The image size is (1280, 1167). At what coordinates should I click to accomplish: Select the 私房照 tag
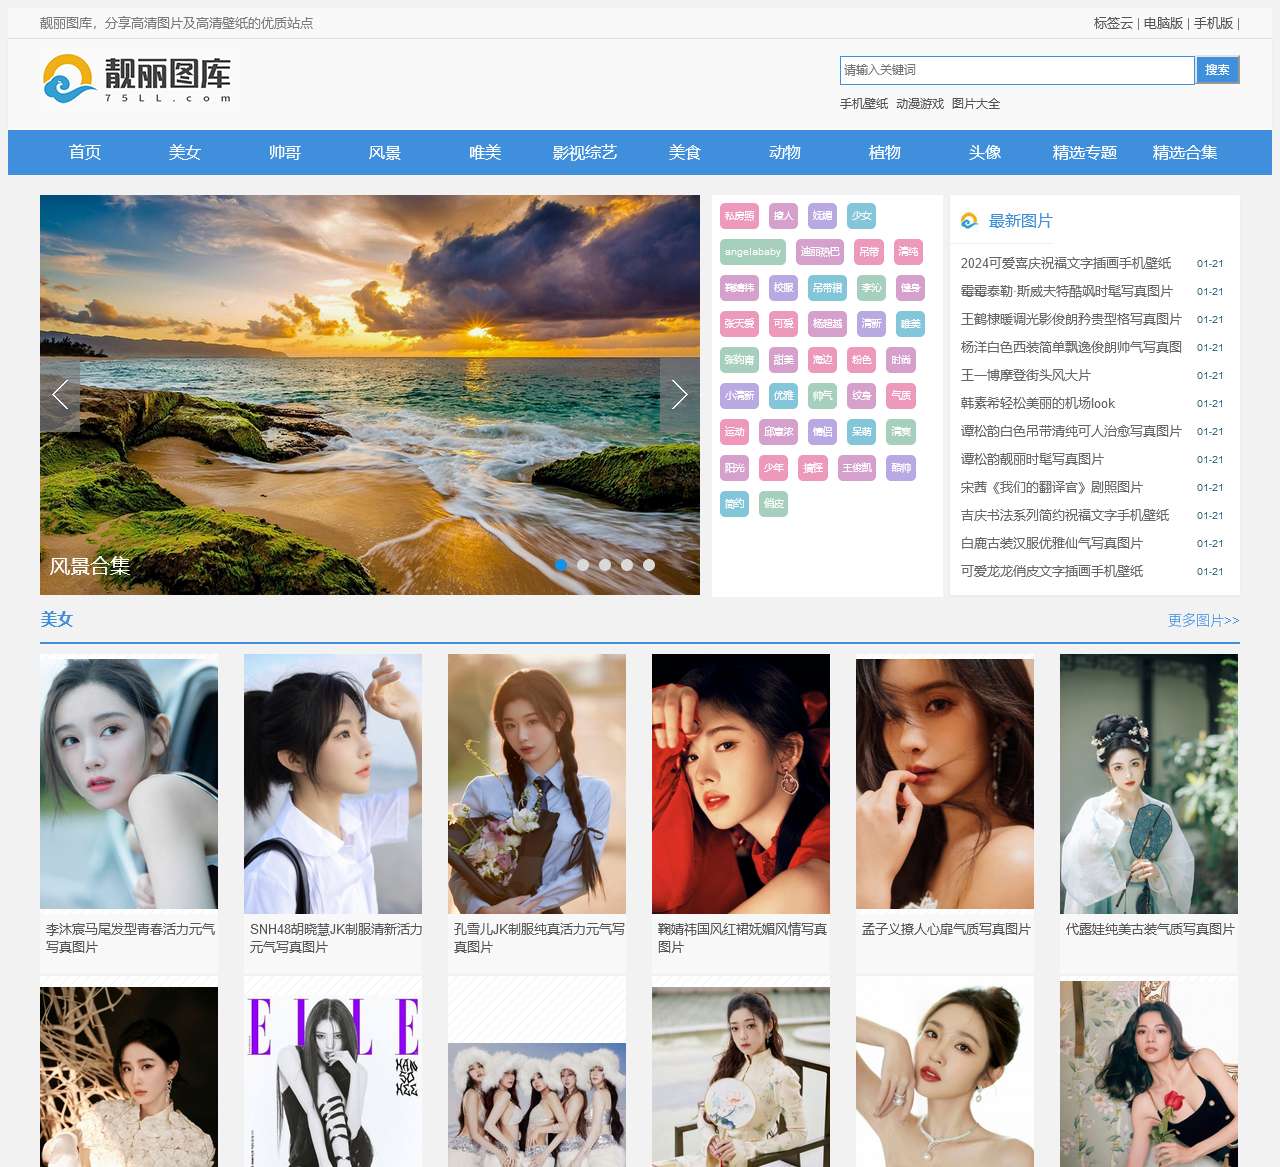click(x=739, y=216)
